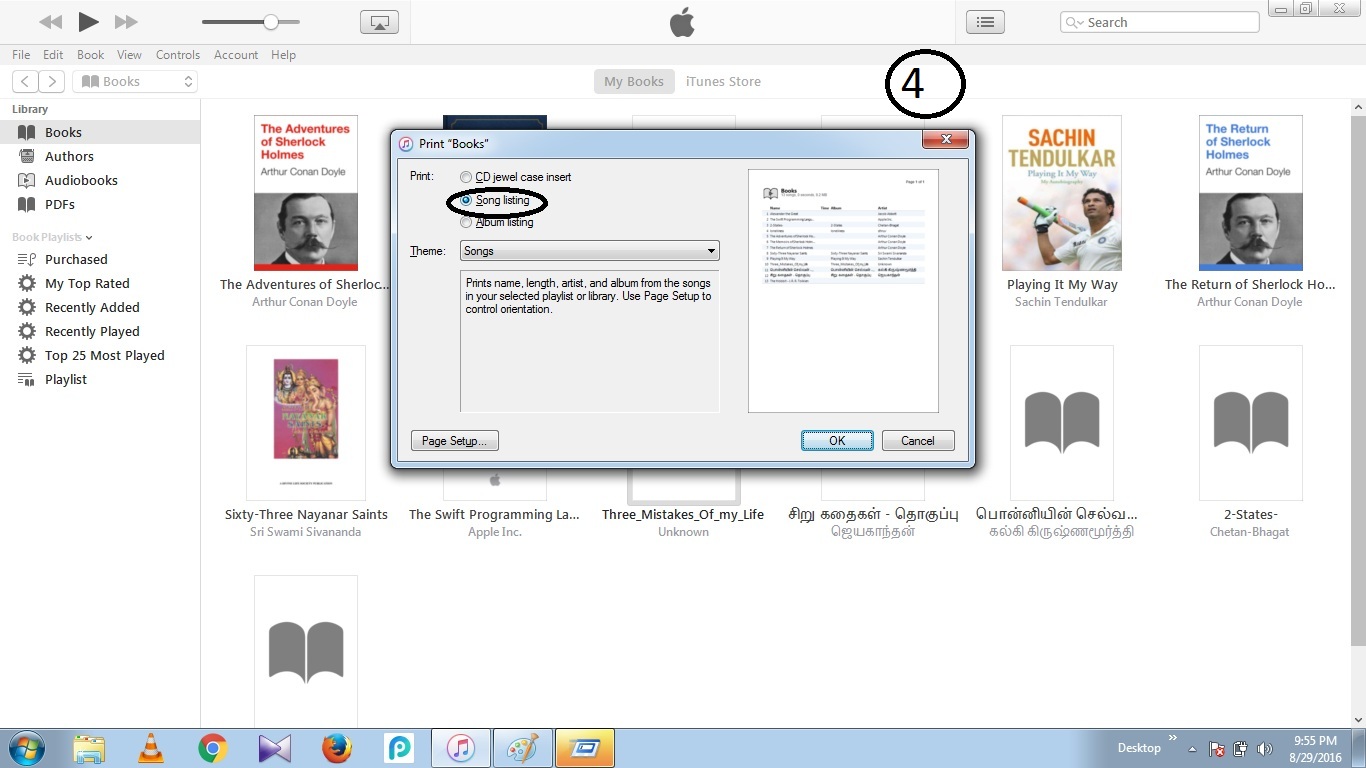The image size is (1366, 768).
Task: Show hidden icons arrow in the system tray
Action: pyautogui.click(x=1192, y=749)
